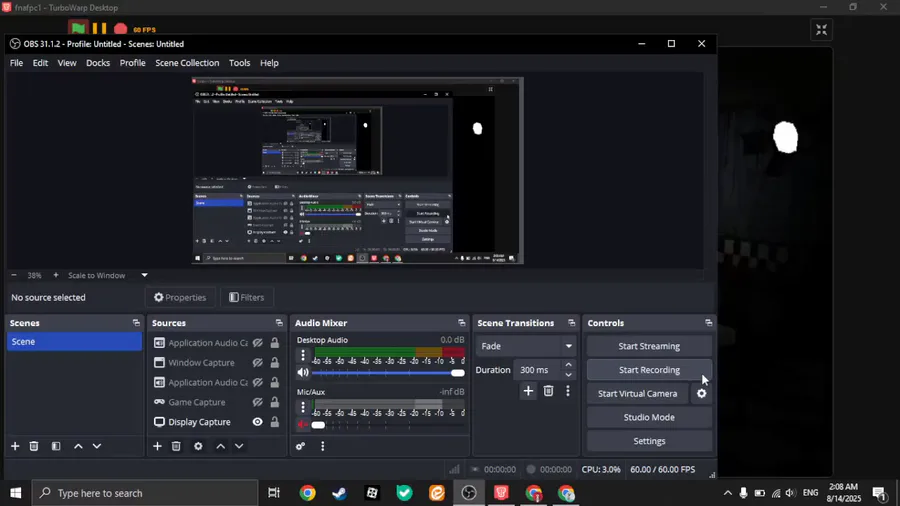Zoom in the preview with plus icon

coord(56,275)
